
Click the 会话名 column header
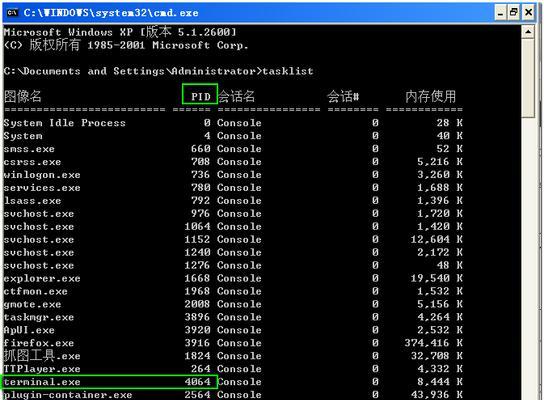coord(236,97)
